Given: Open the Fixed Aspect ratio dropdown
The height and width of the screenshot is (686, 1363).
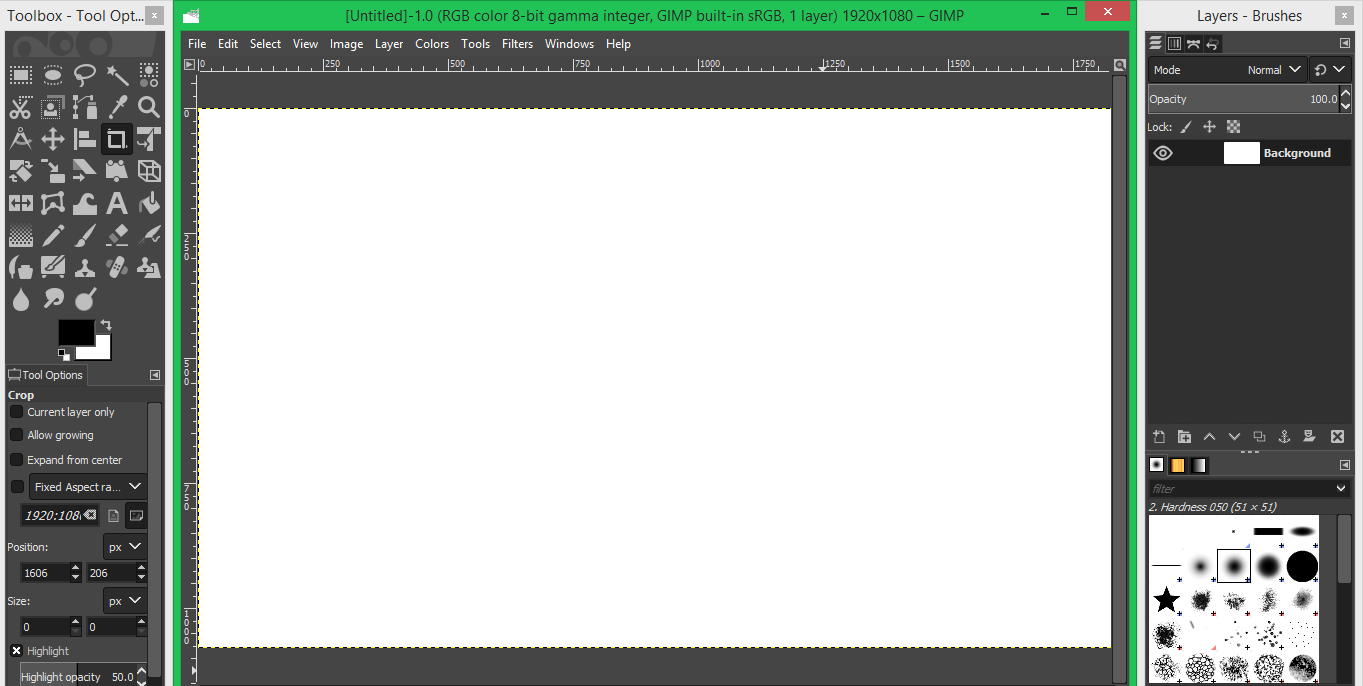Looking at the screenshot, I should tap(88, 487).
